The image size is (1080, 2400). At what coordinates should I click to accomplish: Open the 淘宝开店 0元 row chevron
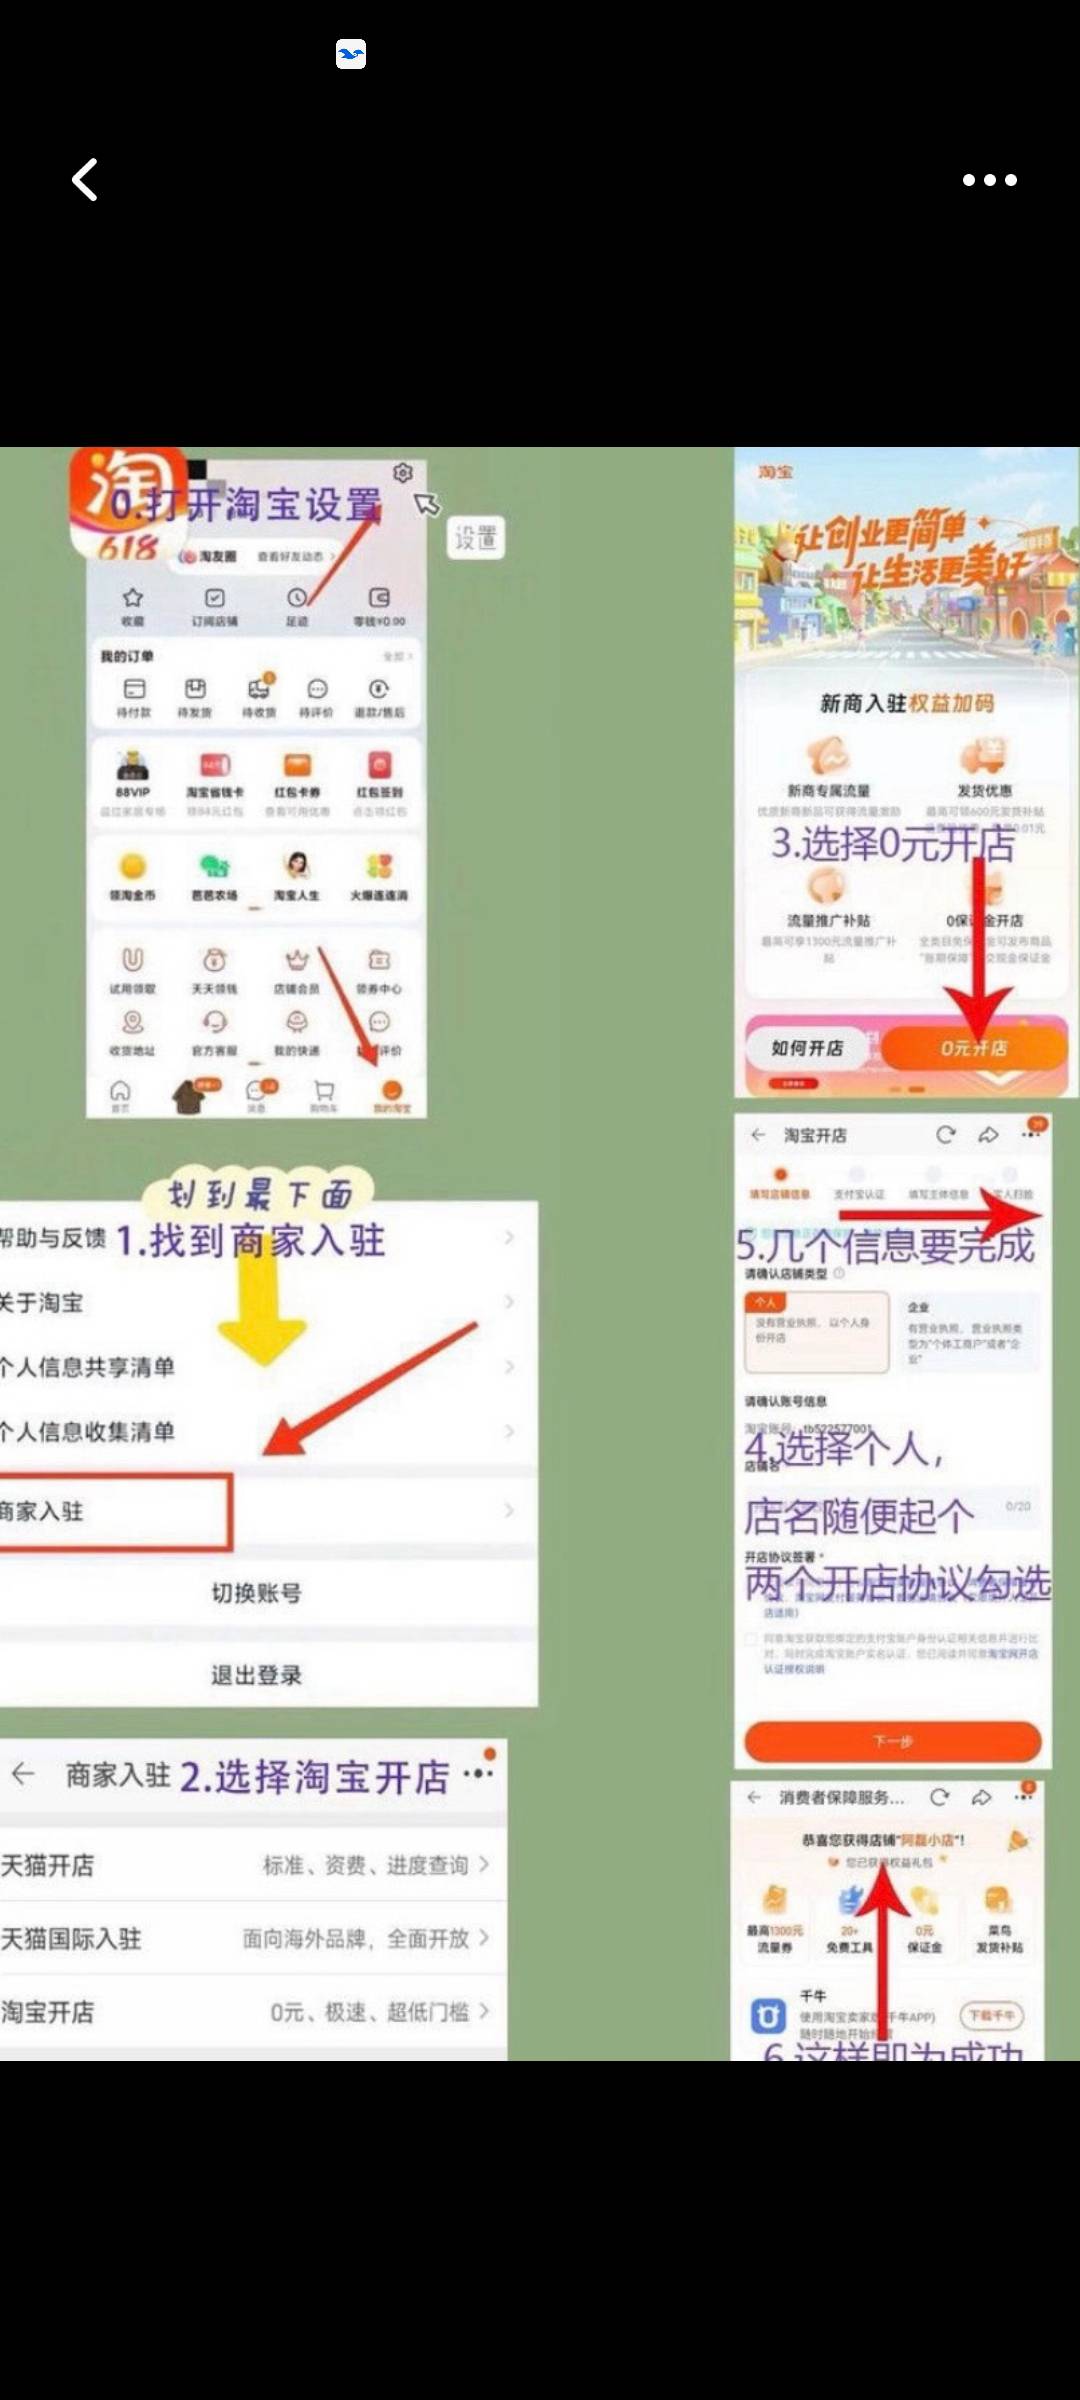pyautogui.click(x=484, y=2011)
